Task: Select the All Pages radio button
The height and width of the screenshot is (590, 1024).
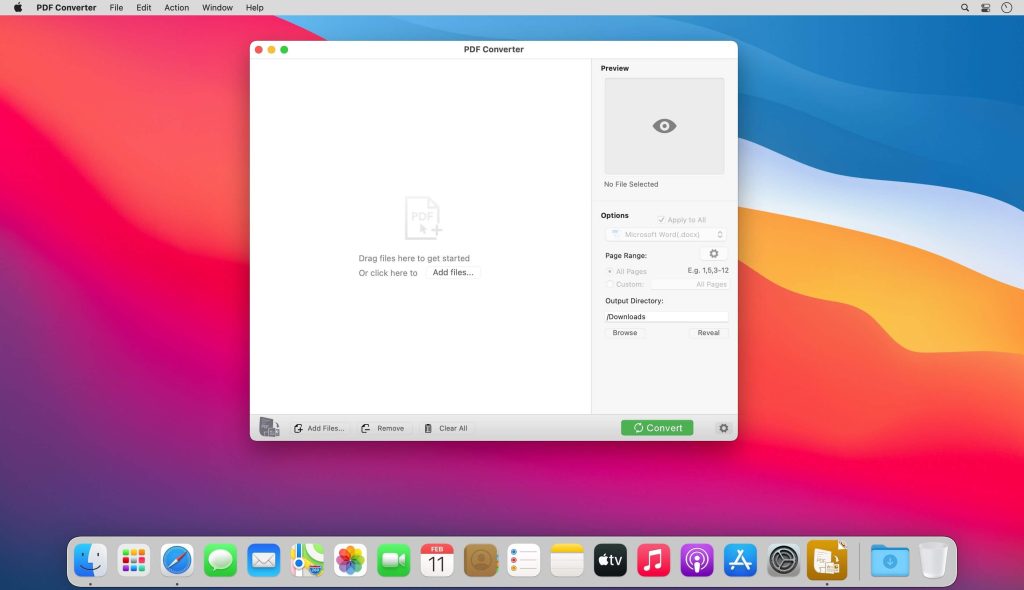Action: click(608, 270)
